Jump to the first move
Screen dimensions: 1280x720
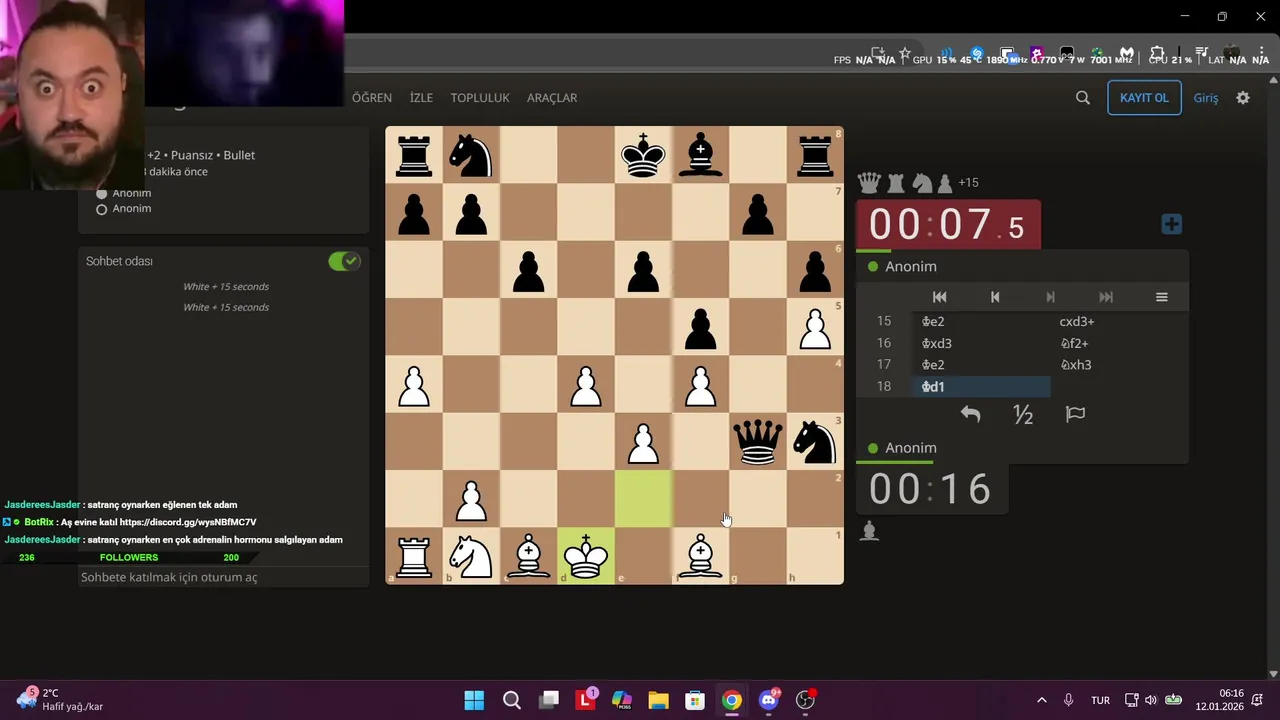coord(939,297)
